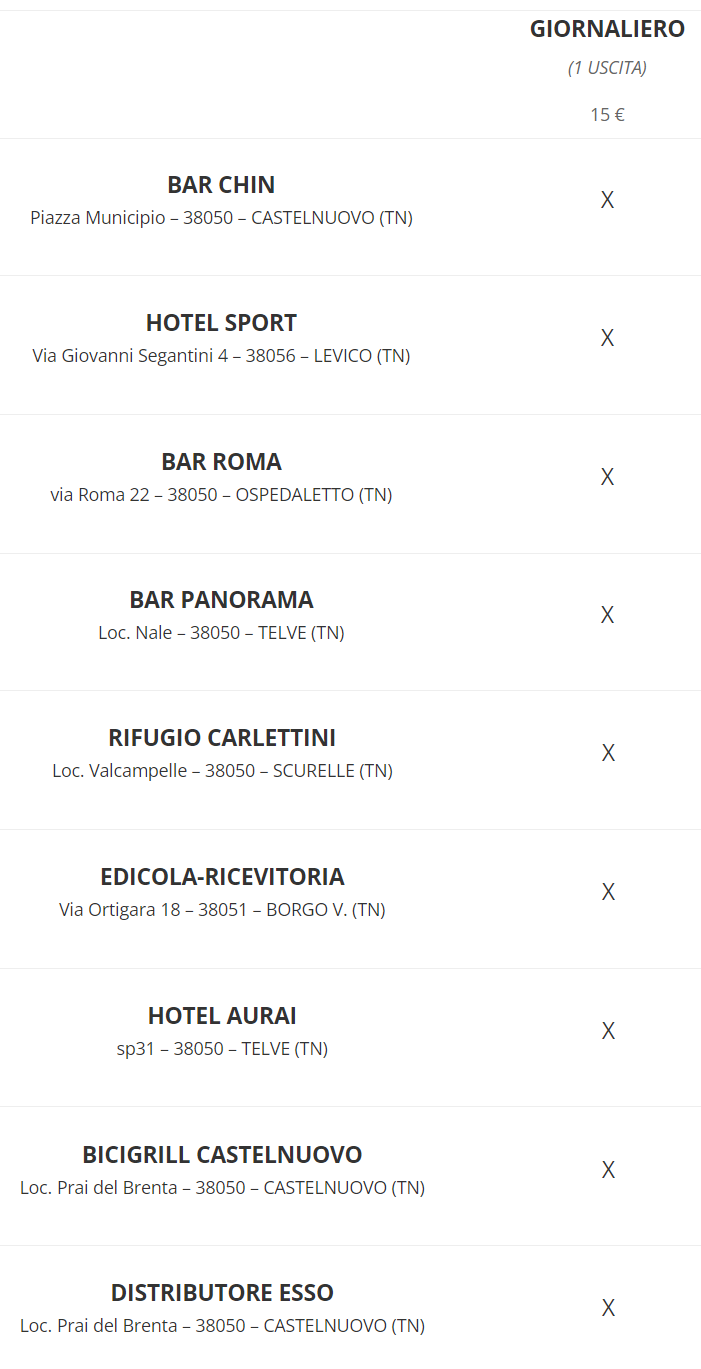Click the BICIGRILL CASTELNUOVO heading
The width and height of the screenshot is (701, 1369).
(222, 1155)
